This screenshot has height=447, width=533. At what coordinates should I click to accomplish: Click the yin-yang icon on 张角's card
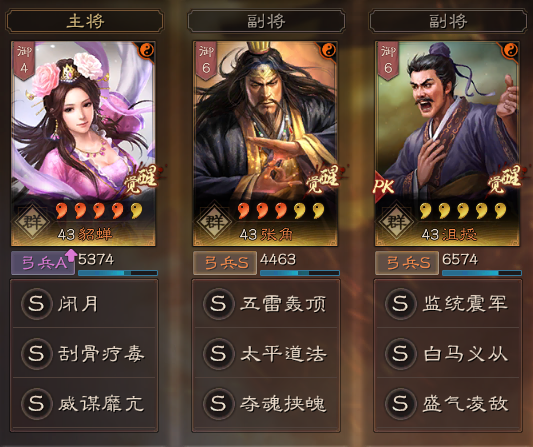pyautogui.click(x=329, y=51)
